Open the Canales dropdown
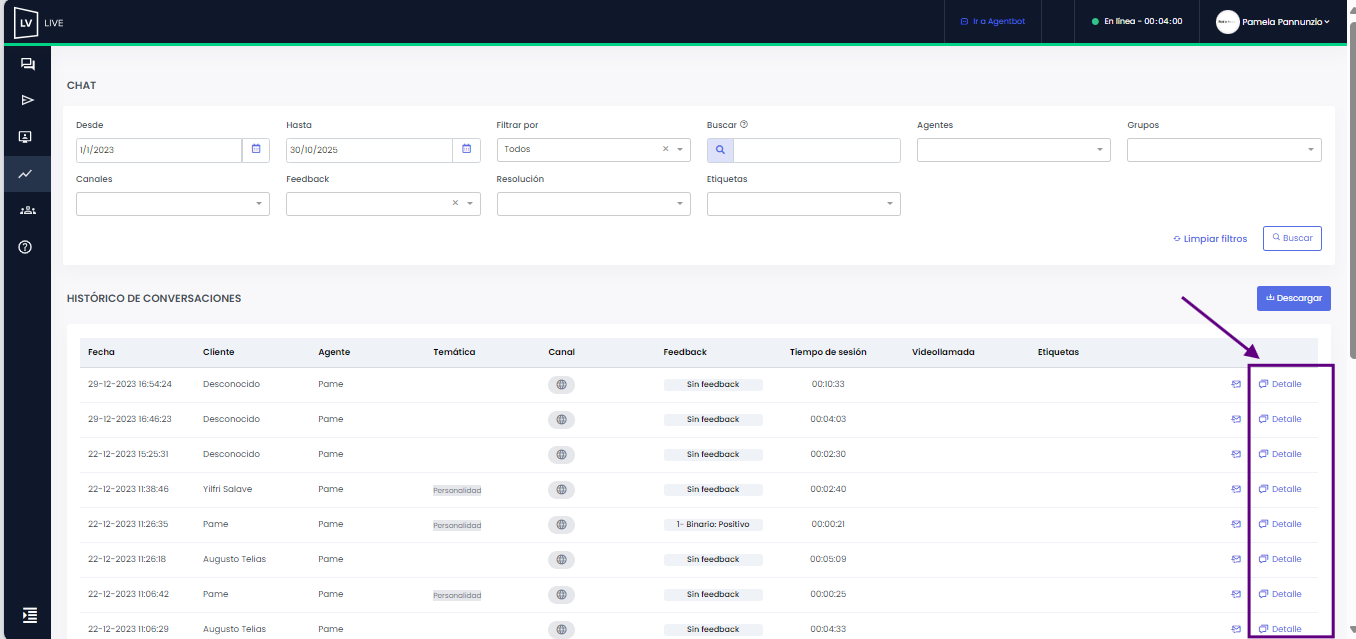This screenshot has height=639, width=1356. coord(173,204)
